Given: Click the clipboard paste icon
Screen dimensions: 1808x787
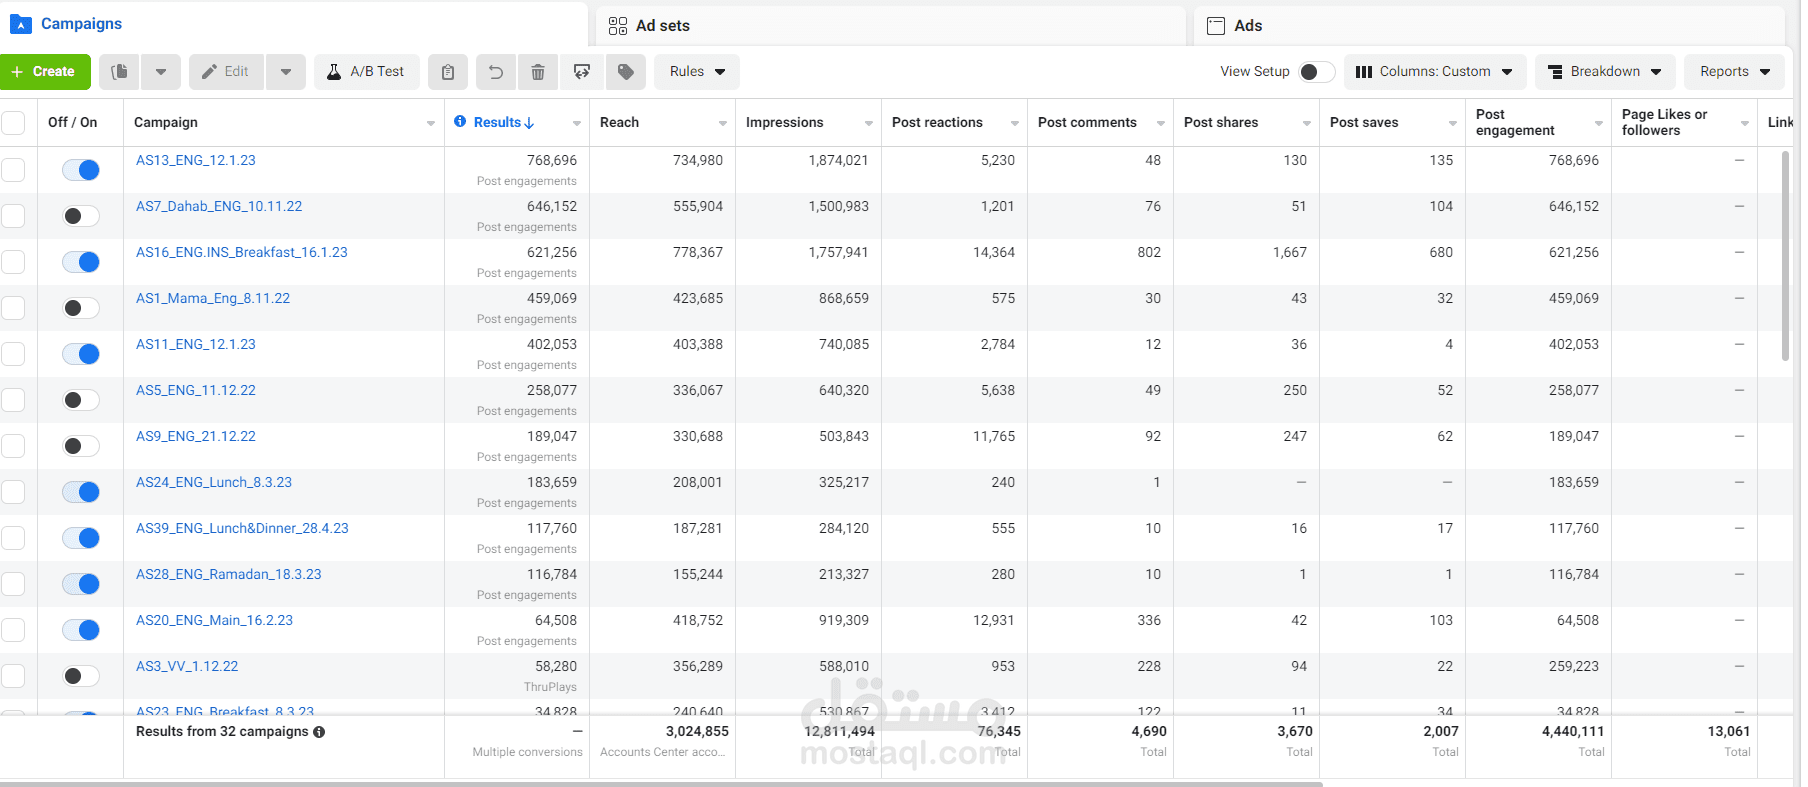Looking at the screenshot, I should 448,72.
